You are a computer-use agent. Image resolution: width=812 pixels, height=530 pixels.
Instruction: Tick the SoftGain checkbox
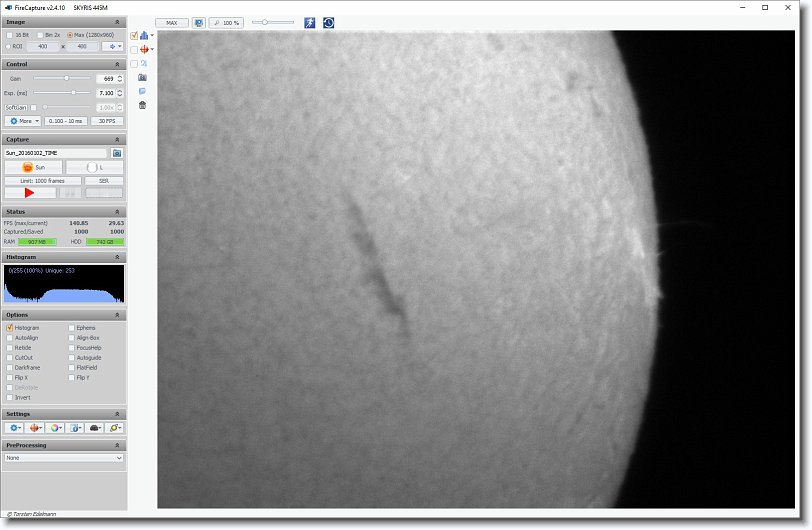coord(34,108)
